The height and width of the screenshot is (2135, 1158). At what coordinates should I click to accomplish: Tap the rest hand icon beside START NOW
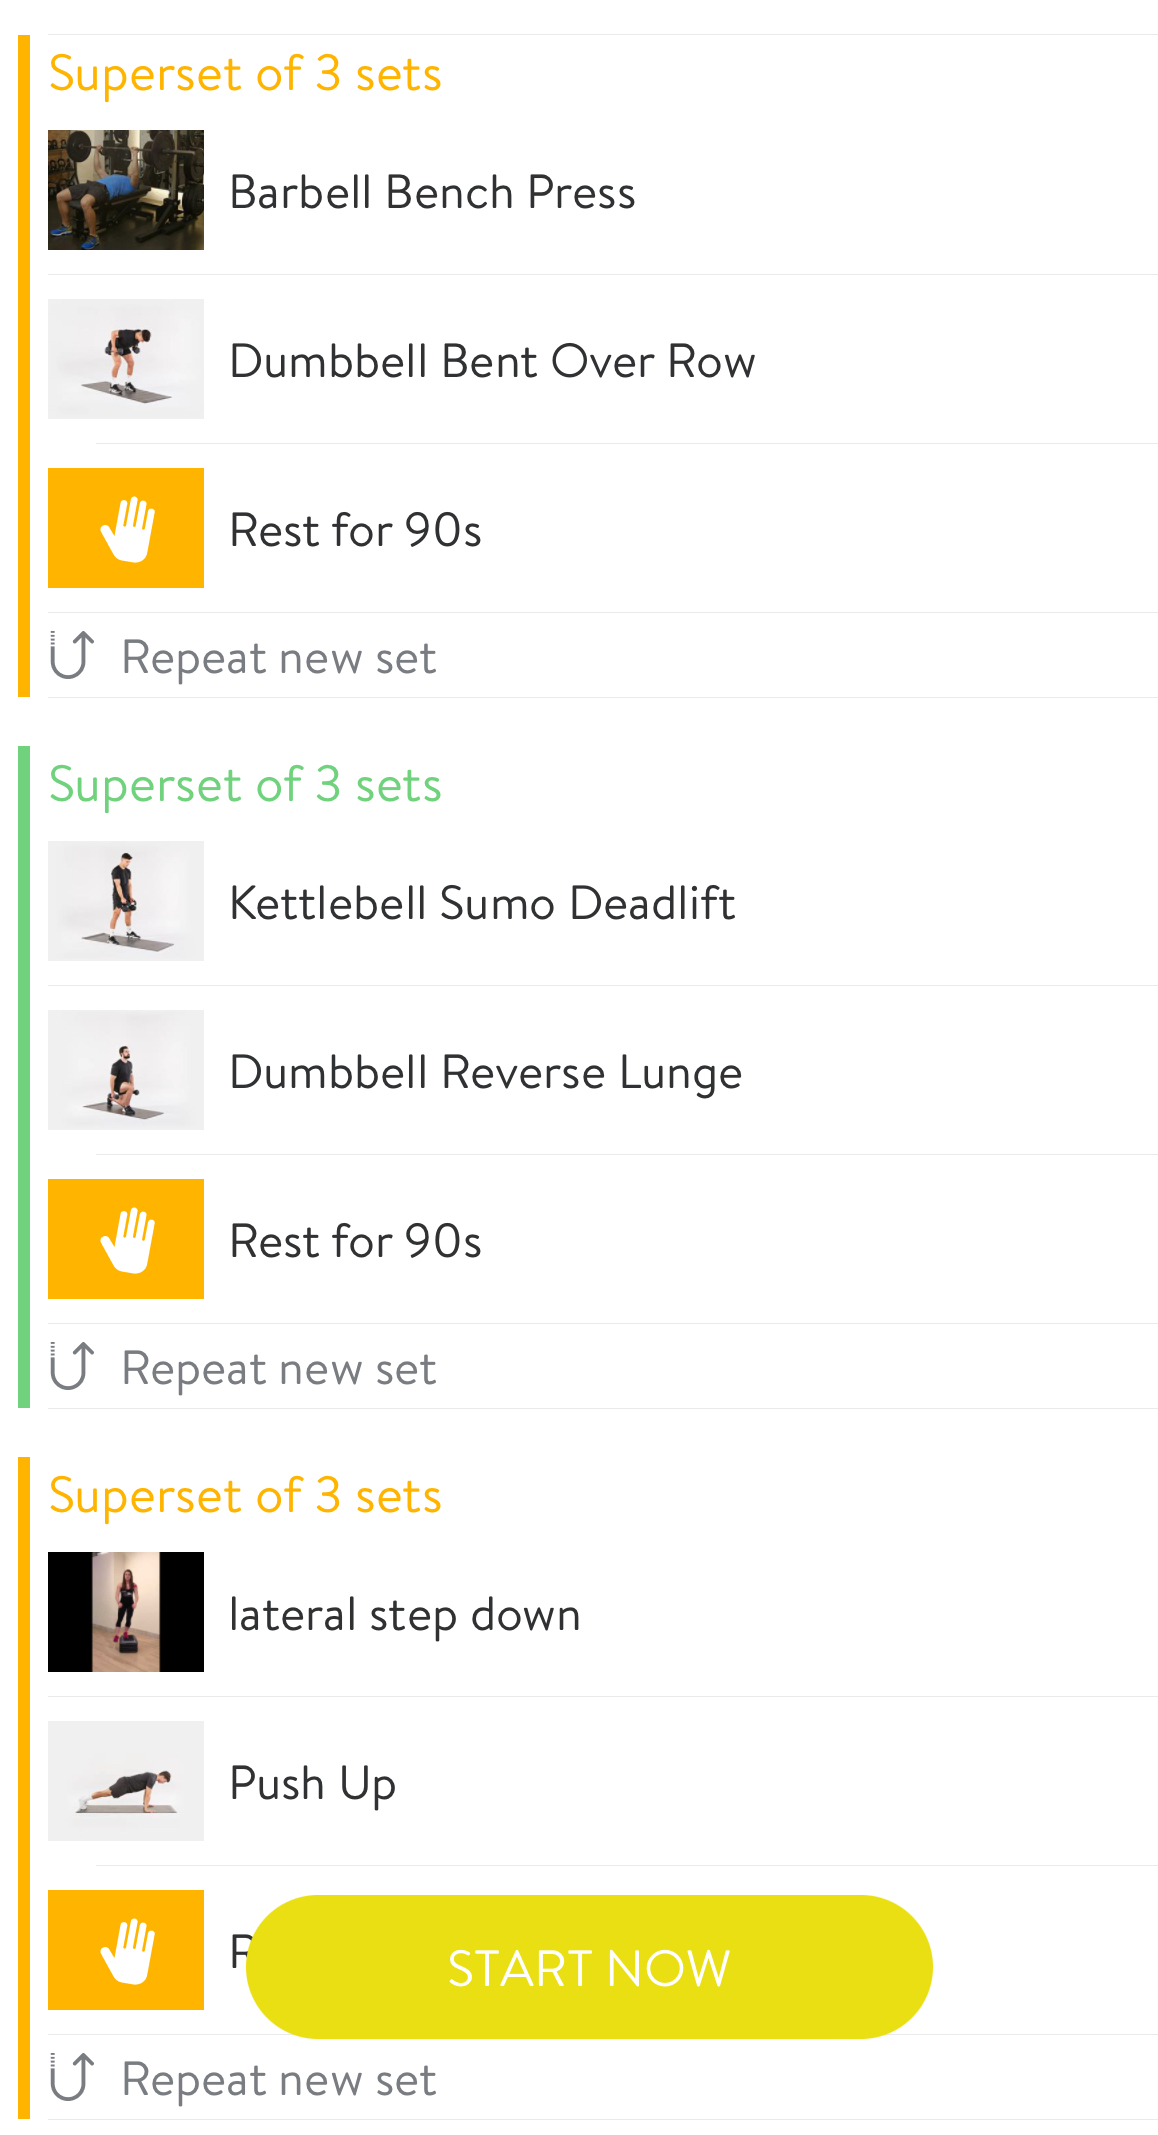(x=126, y=1950)
